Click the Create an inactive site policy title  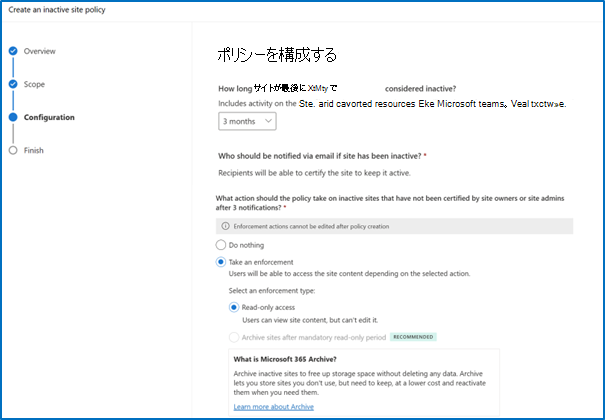point(57,10)
